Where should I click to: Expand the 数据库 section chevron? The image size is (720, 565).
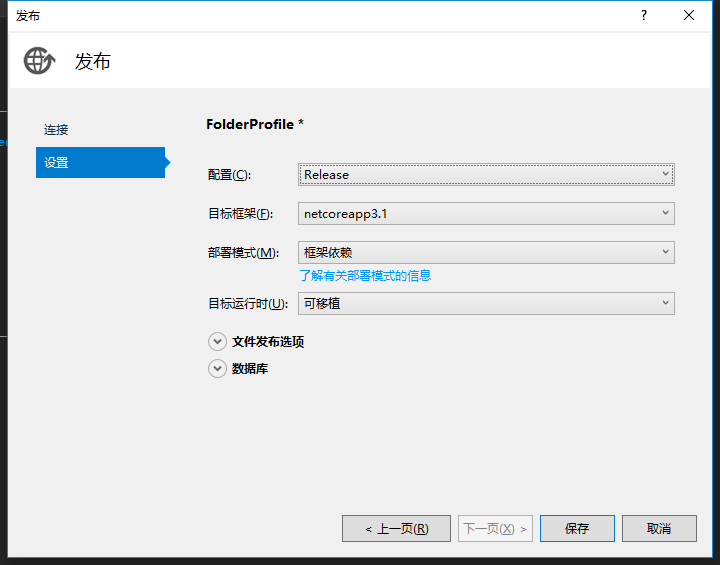(217, 368)
